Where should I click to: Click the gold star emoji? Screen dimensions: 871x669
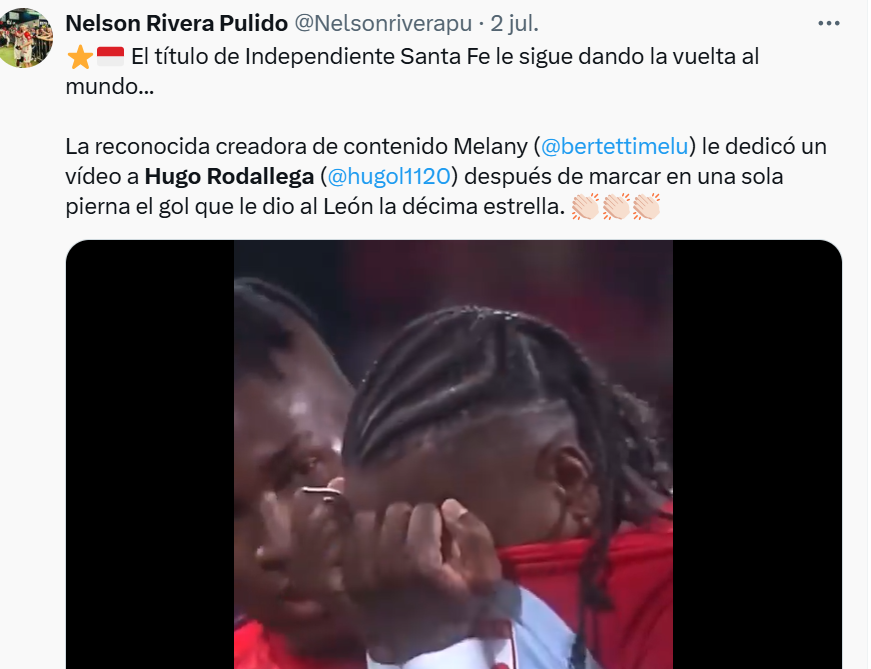[x=80, y=57]
